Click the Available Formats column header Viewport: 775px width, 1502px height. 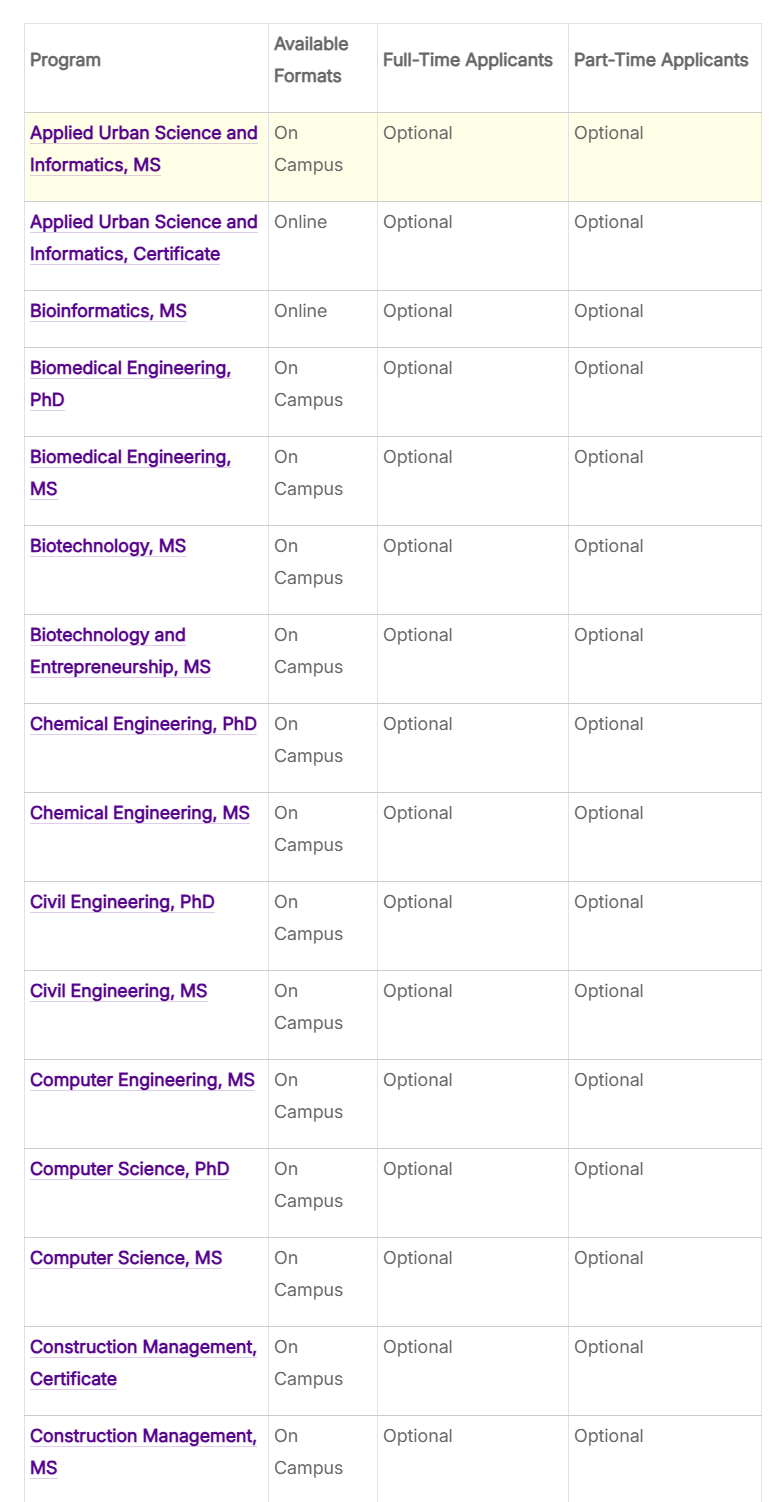tap(311, 60)
